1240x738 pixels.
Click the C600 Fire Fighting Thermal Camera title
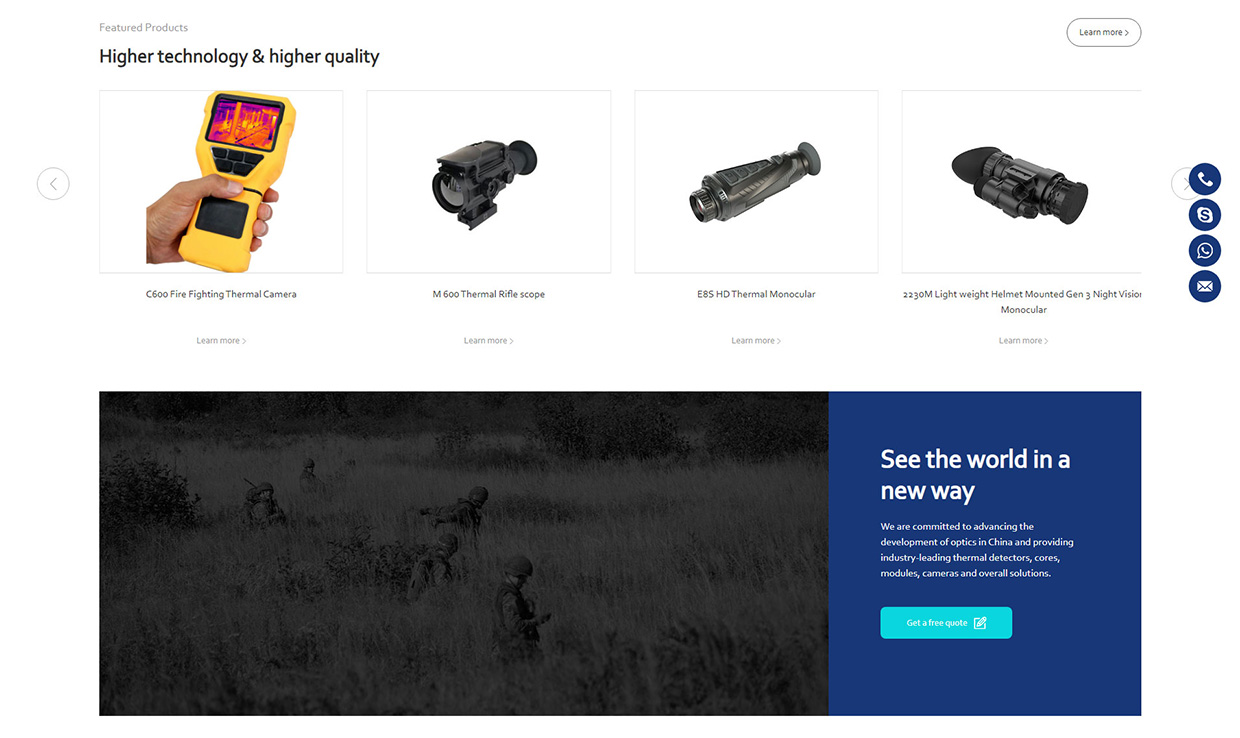[221, 294]
